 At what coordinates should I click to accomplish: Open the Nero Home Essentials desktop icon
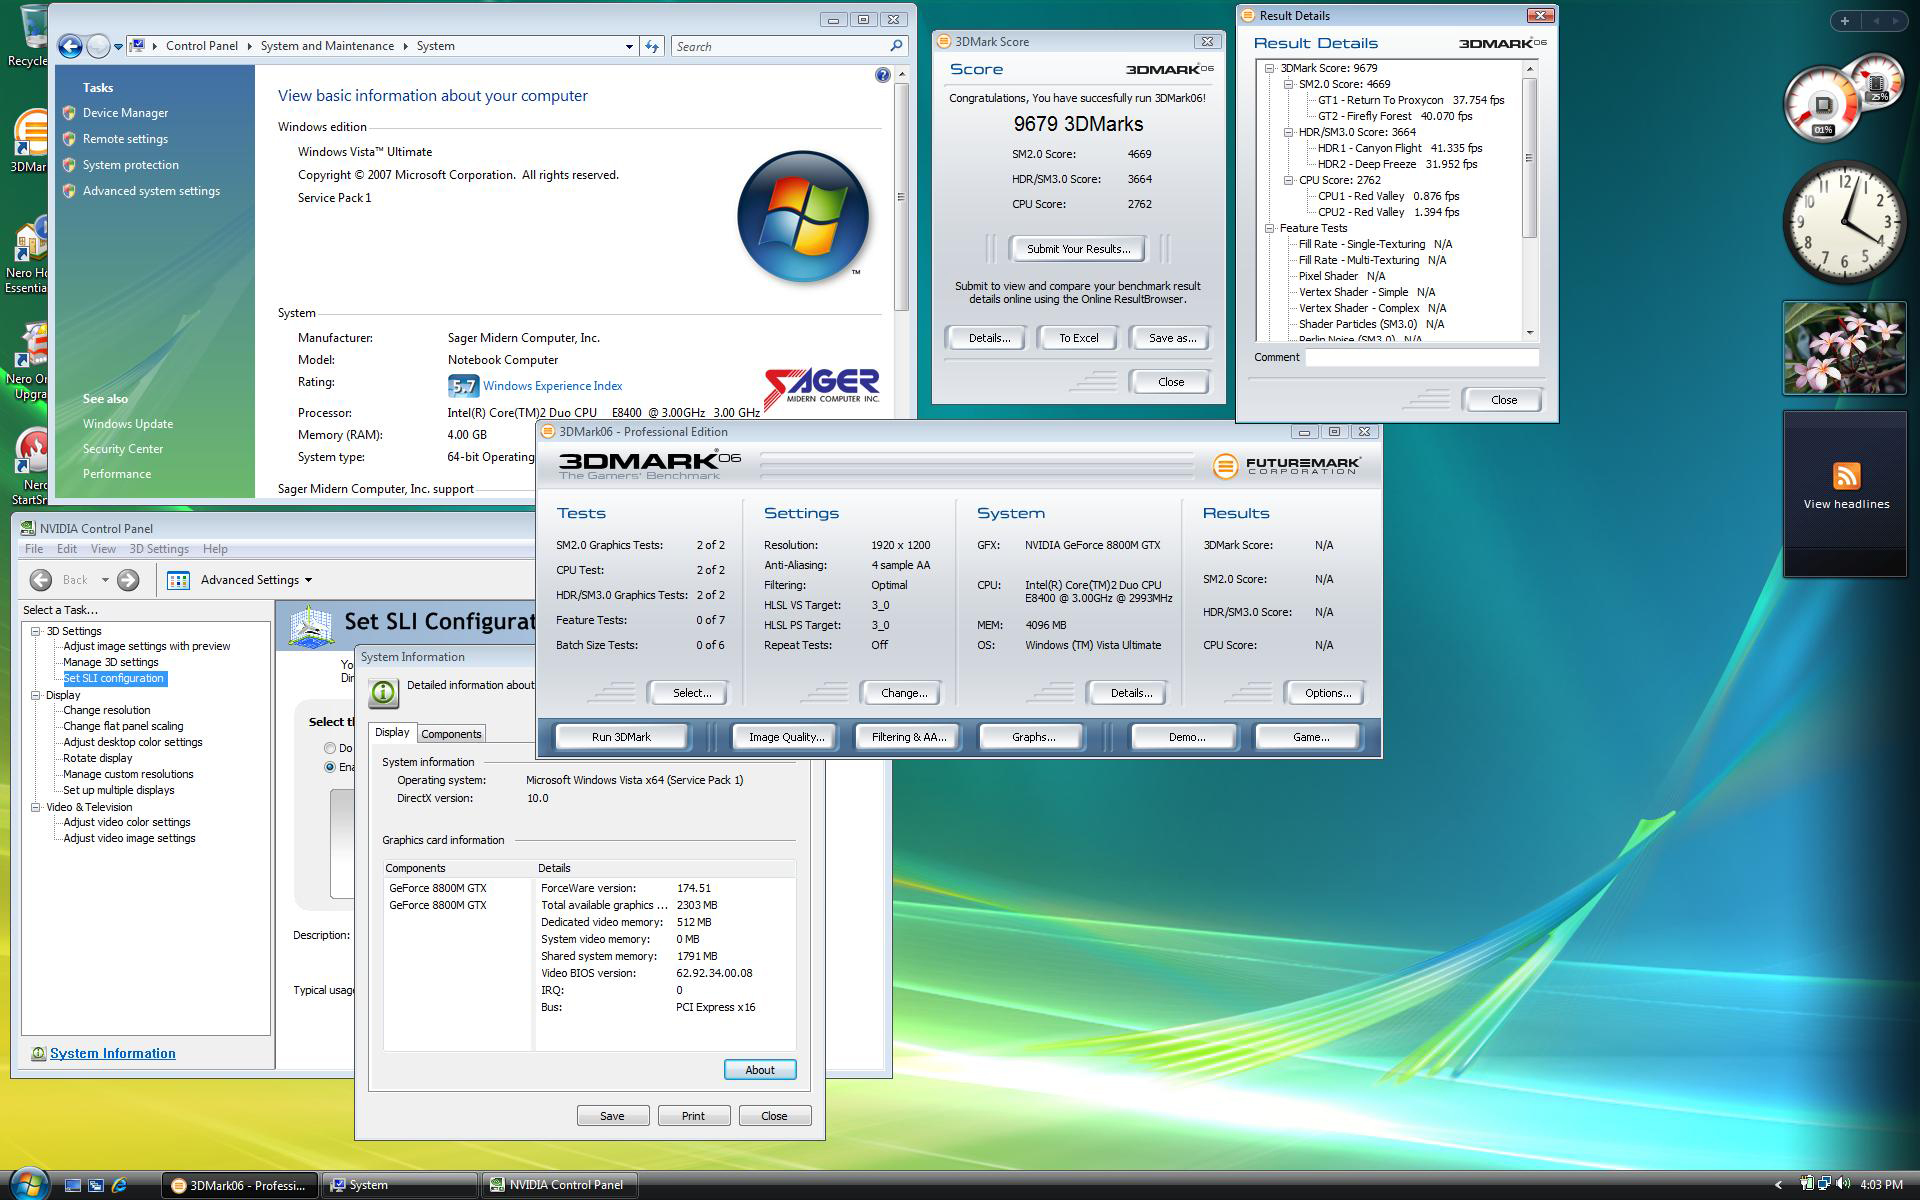point(28,255)
